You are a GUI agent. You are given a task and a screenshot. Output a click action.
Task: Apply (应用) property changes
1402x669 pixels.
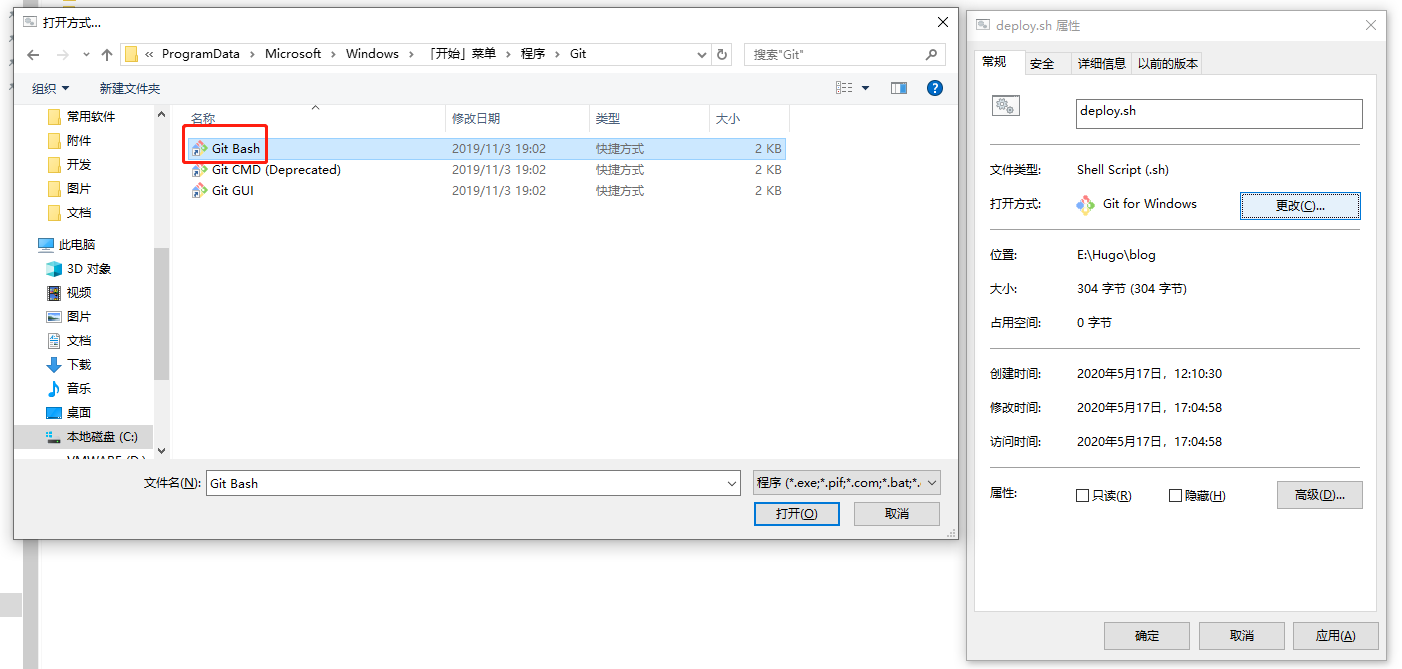point(1336,635)
